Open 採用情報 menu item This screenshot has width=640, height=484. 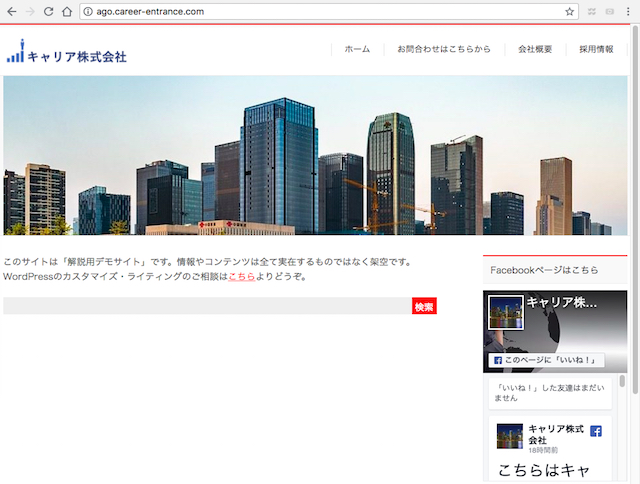pyautogui.click(x=596, y=49)
